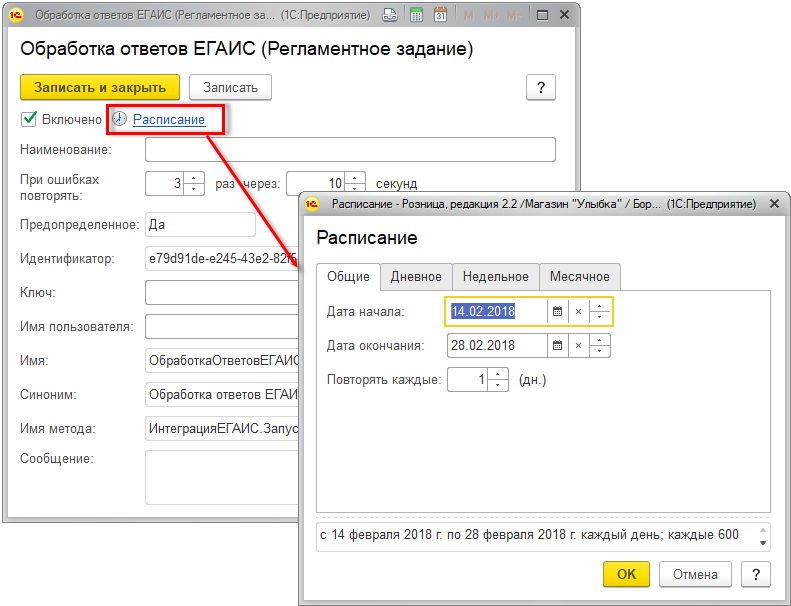Close the Расписание dialog window

click(x=774, y=204)
